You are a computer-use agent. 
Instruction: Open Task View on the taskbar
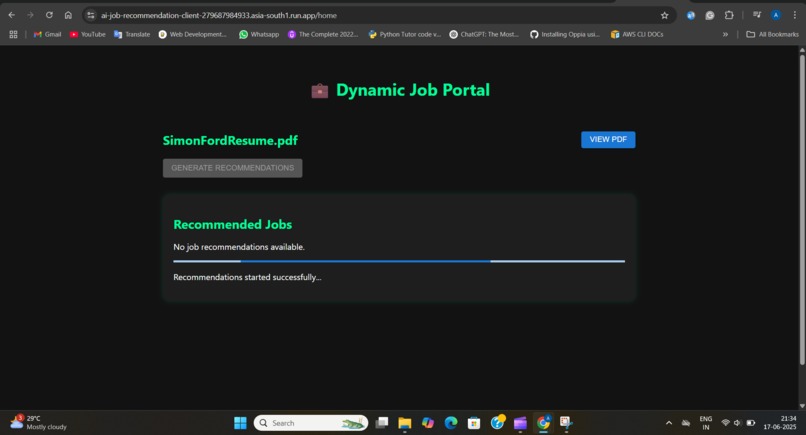point(381,423)
